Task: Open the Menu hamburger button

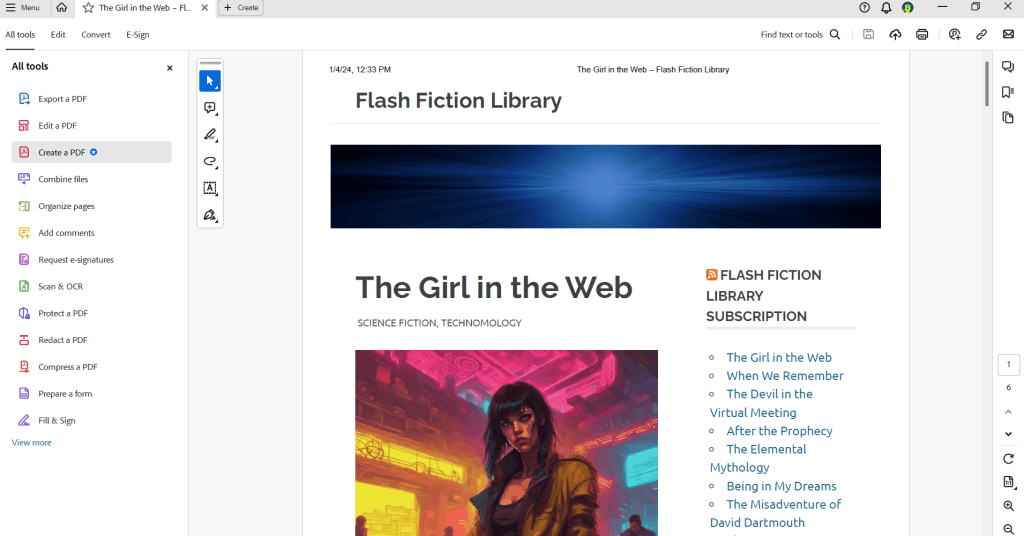Action: pos(23,8)
